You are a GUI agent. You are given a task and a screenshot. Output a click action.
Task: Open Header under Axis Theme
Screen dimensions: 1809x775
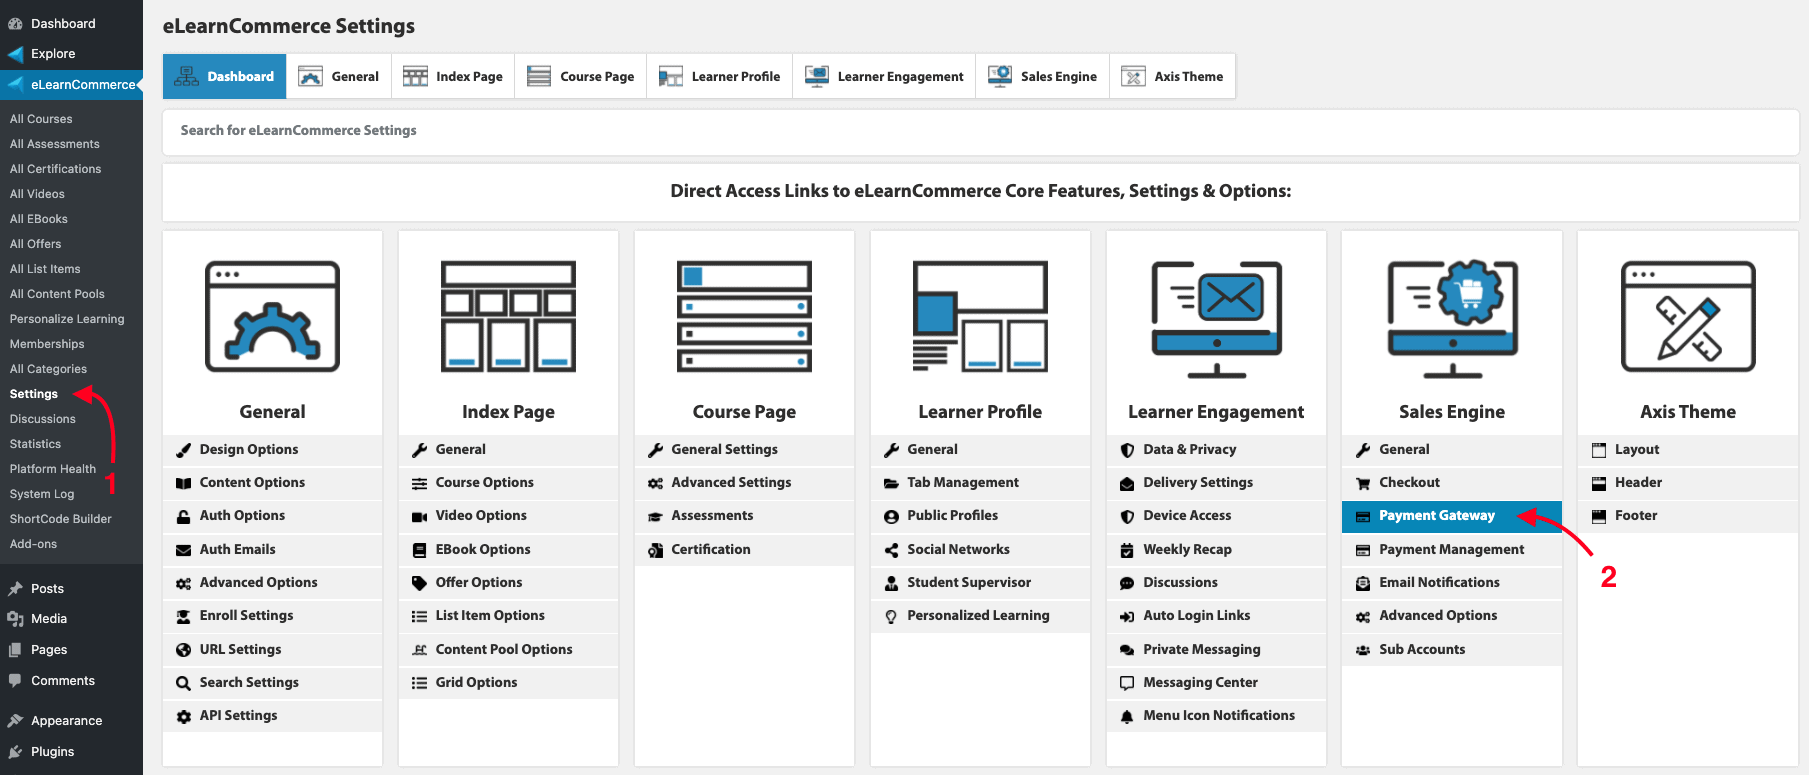[1688, 483]
